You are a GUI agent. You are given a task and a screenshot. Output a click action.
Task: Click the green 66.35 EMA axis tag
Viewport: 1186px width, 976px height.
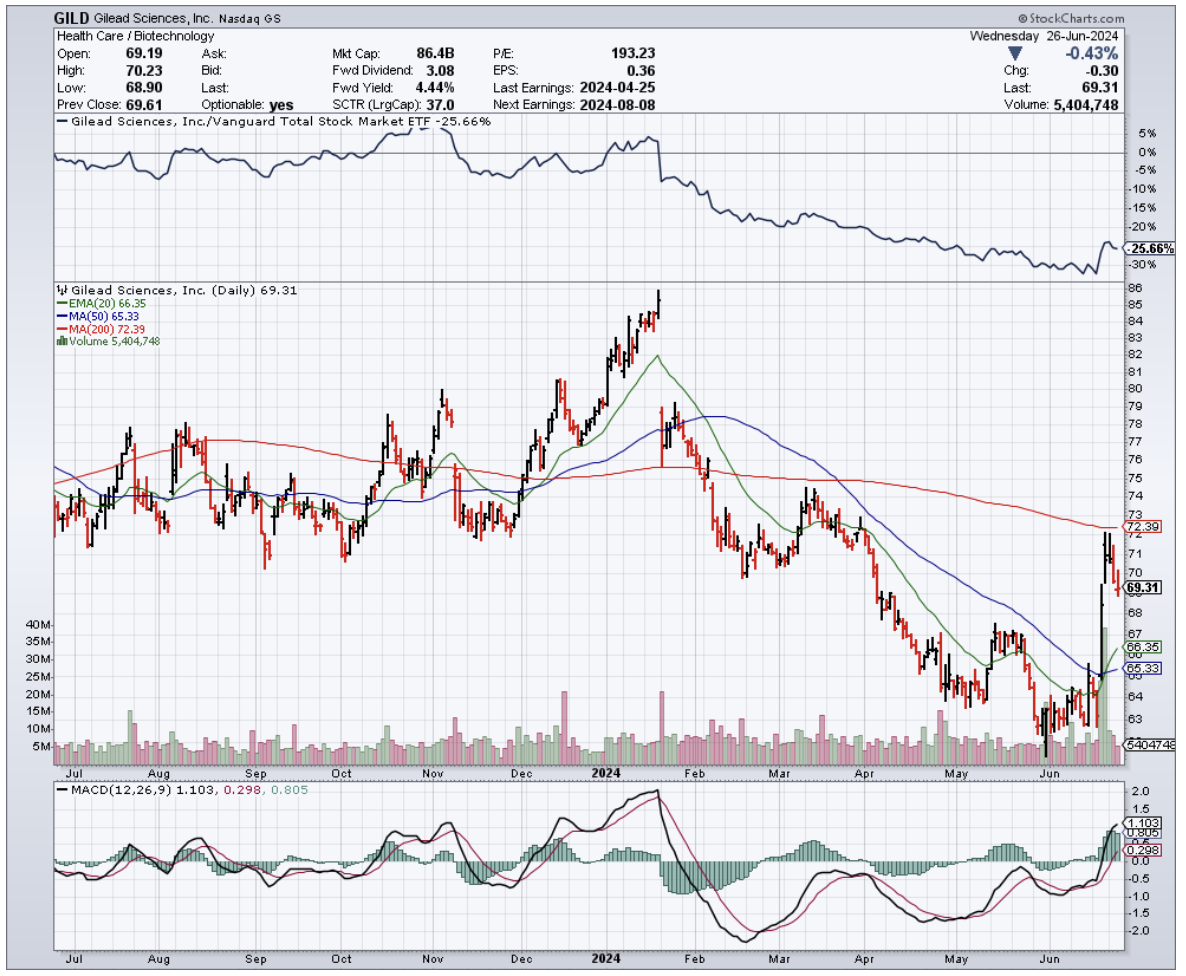[x=1143, y=647]
